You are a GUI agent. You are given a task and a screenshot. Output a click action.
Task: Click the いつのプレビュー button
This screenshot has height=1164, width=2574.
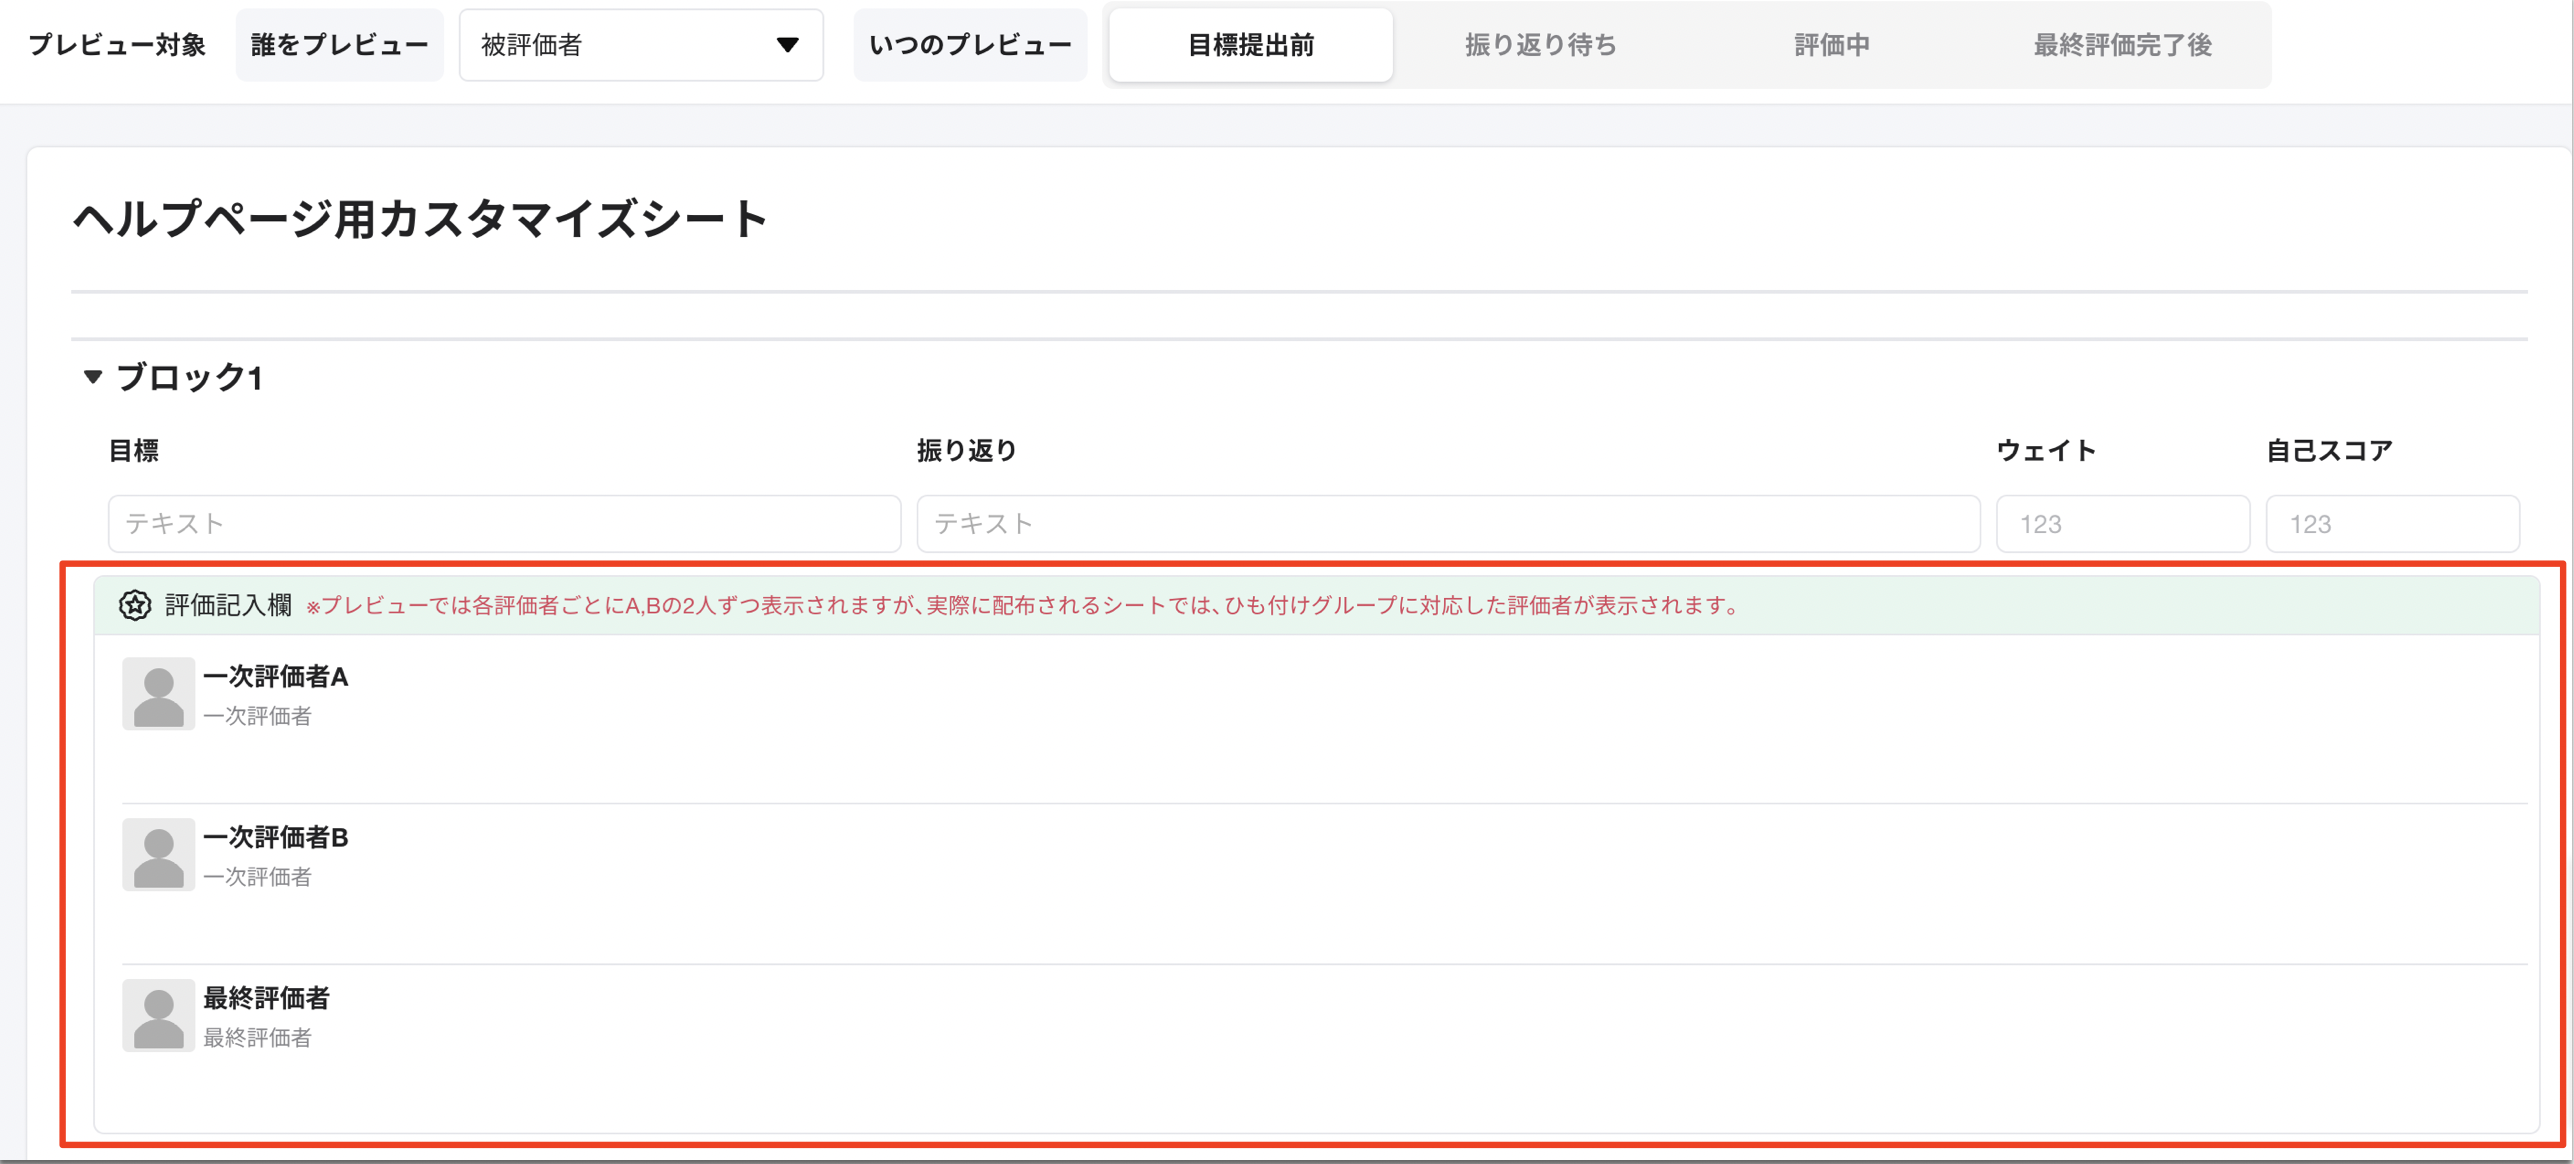(970, 44)
